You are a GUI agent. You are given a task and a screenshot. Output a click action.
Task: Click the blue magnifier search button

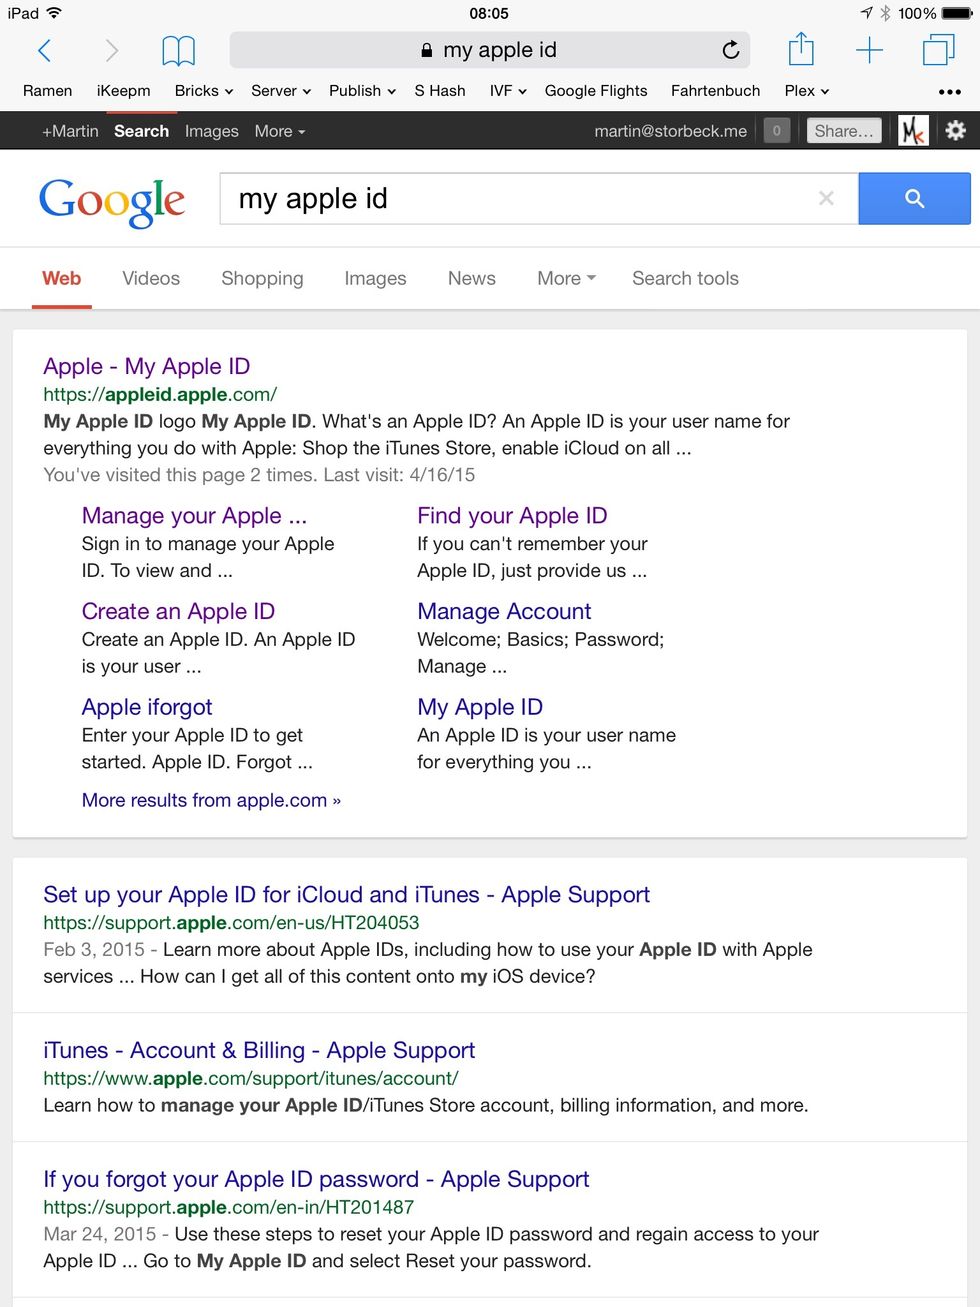(x=914, y=198)
